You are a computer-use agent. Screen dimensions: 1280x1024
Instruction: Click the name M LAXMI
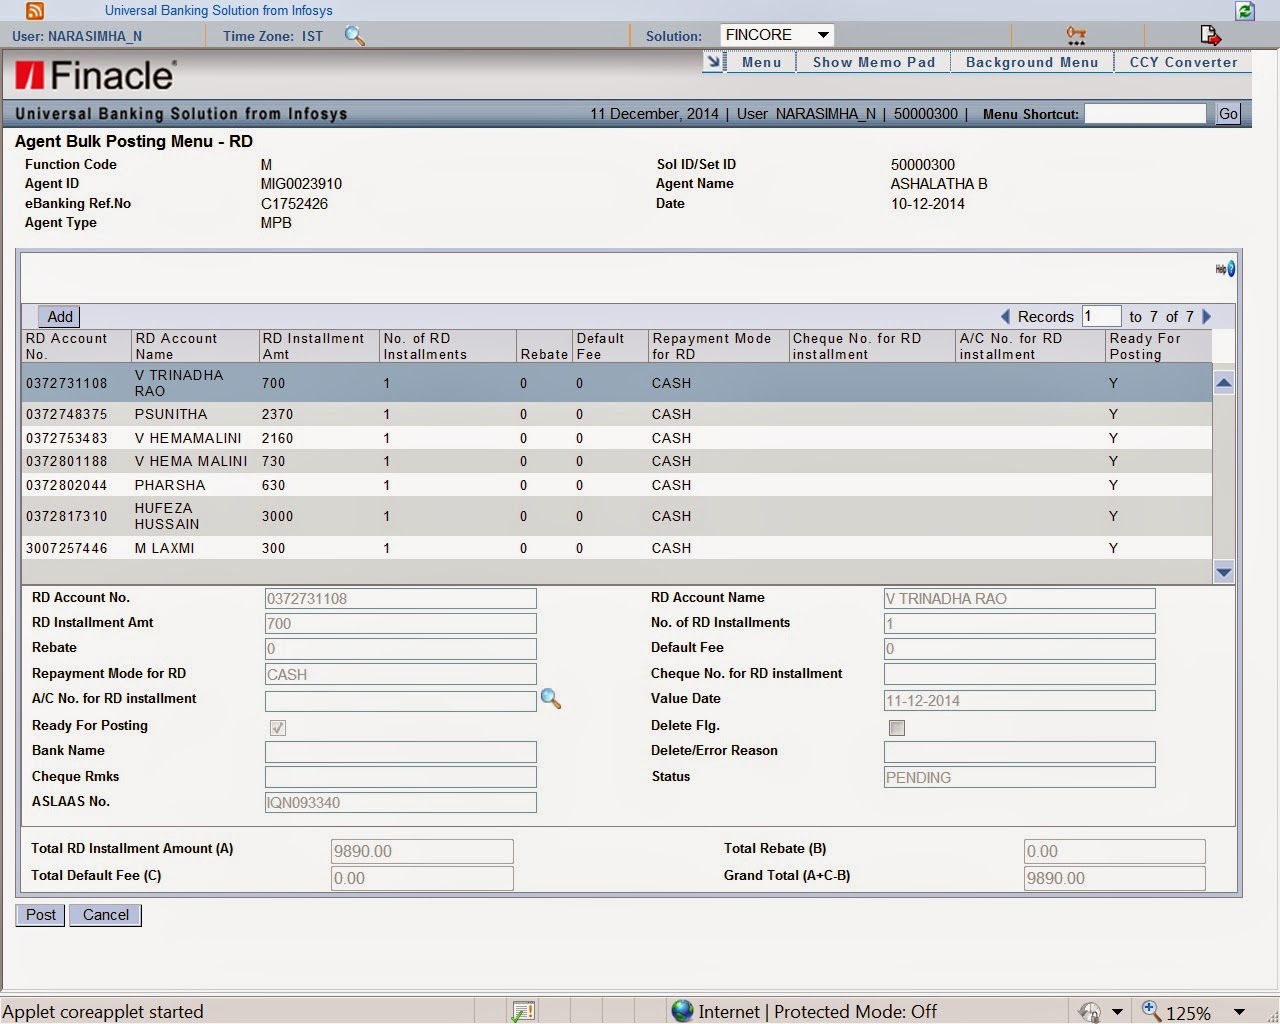[x=165, y=548]
